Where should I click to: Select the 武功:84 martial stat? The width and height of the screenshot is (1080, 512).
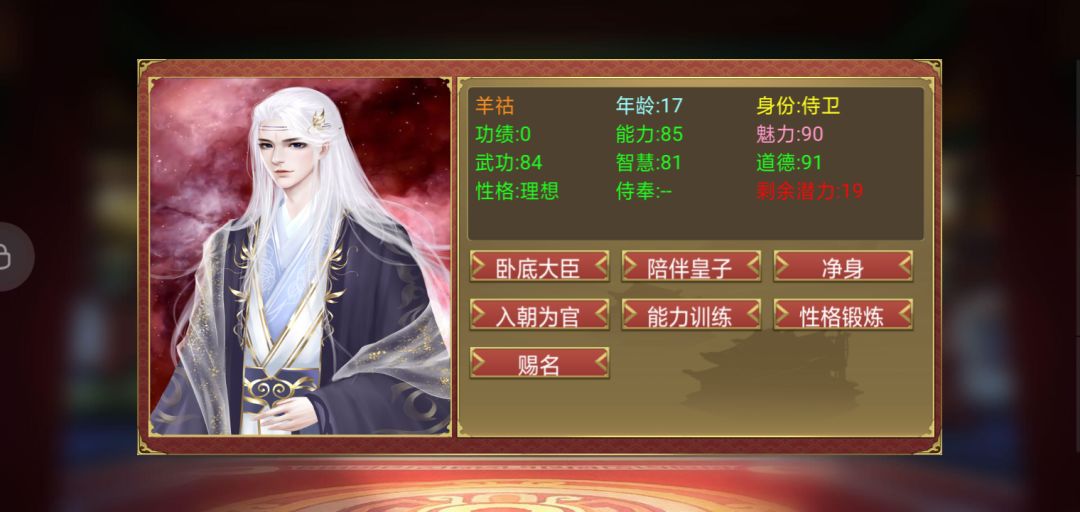(509, 163)
